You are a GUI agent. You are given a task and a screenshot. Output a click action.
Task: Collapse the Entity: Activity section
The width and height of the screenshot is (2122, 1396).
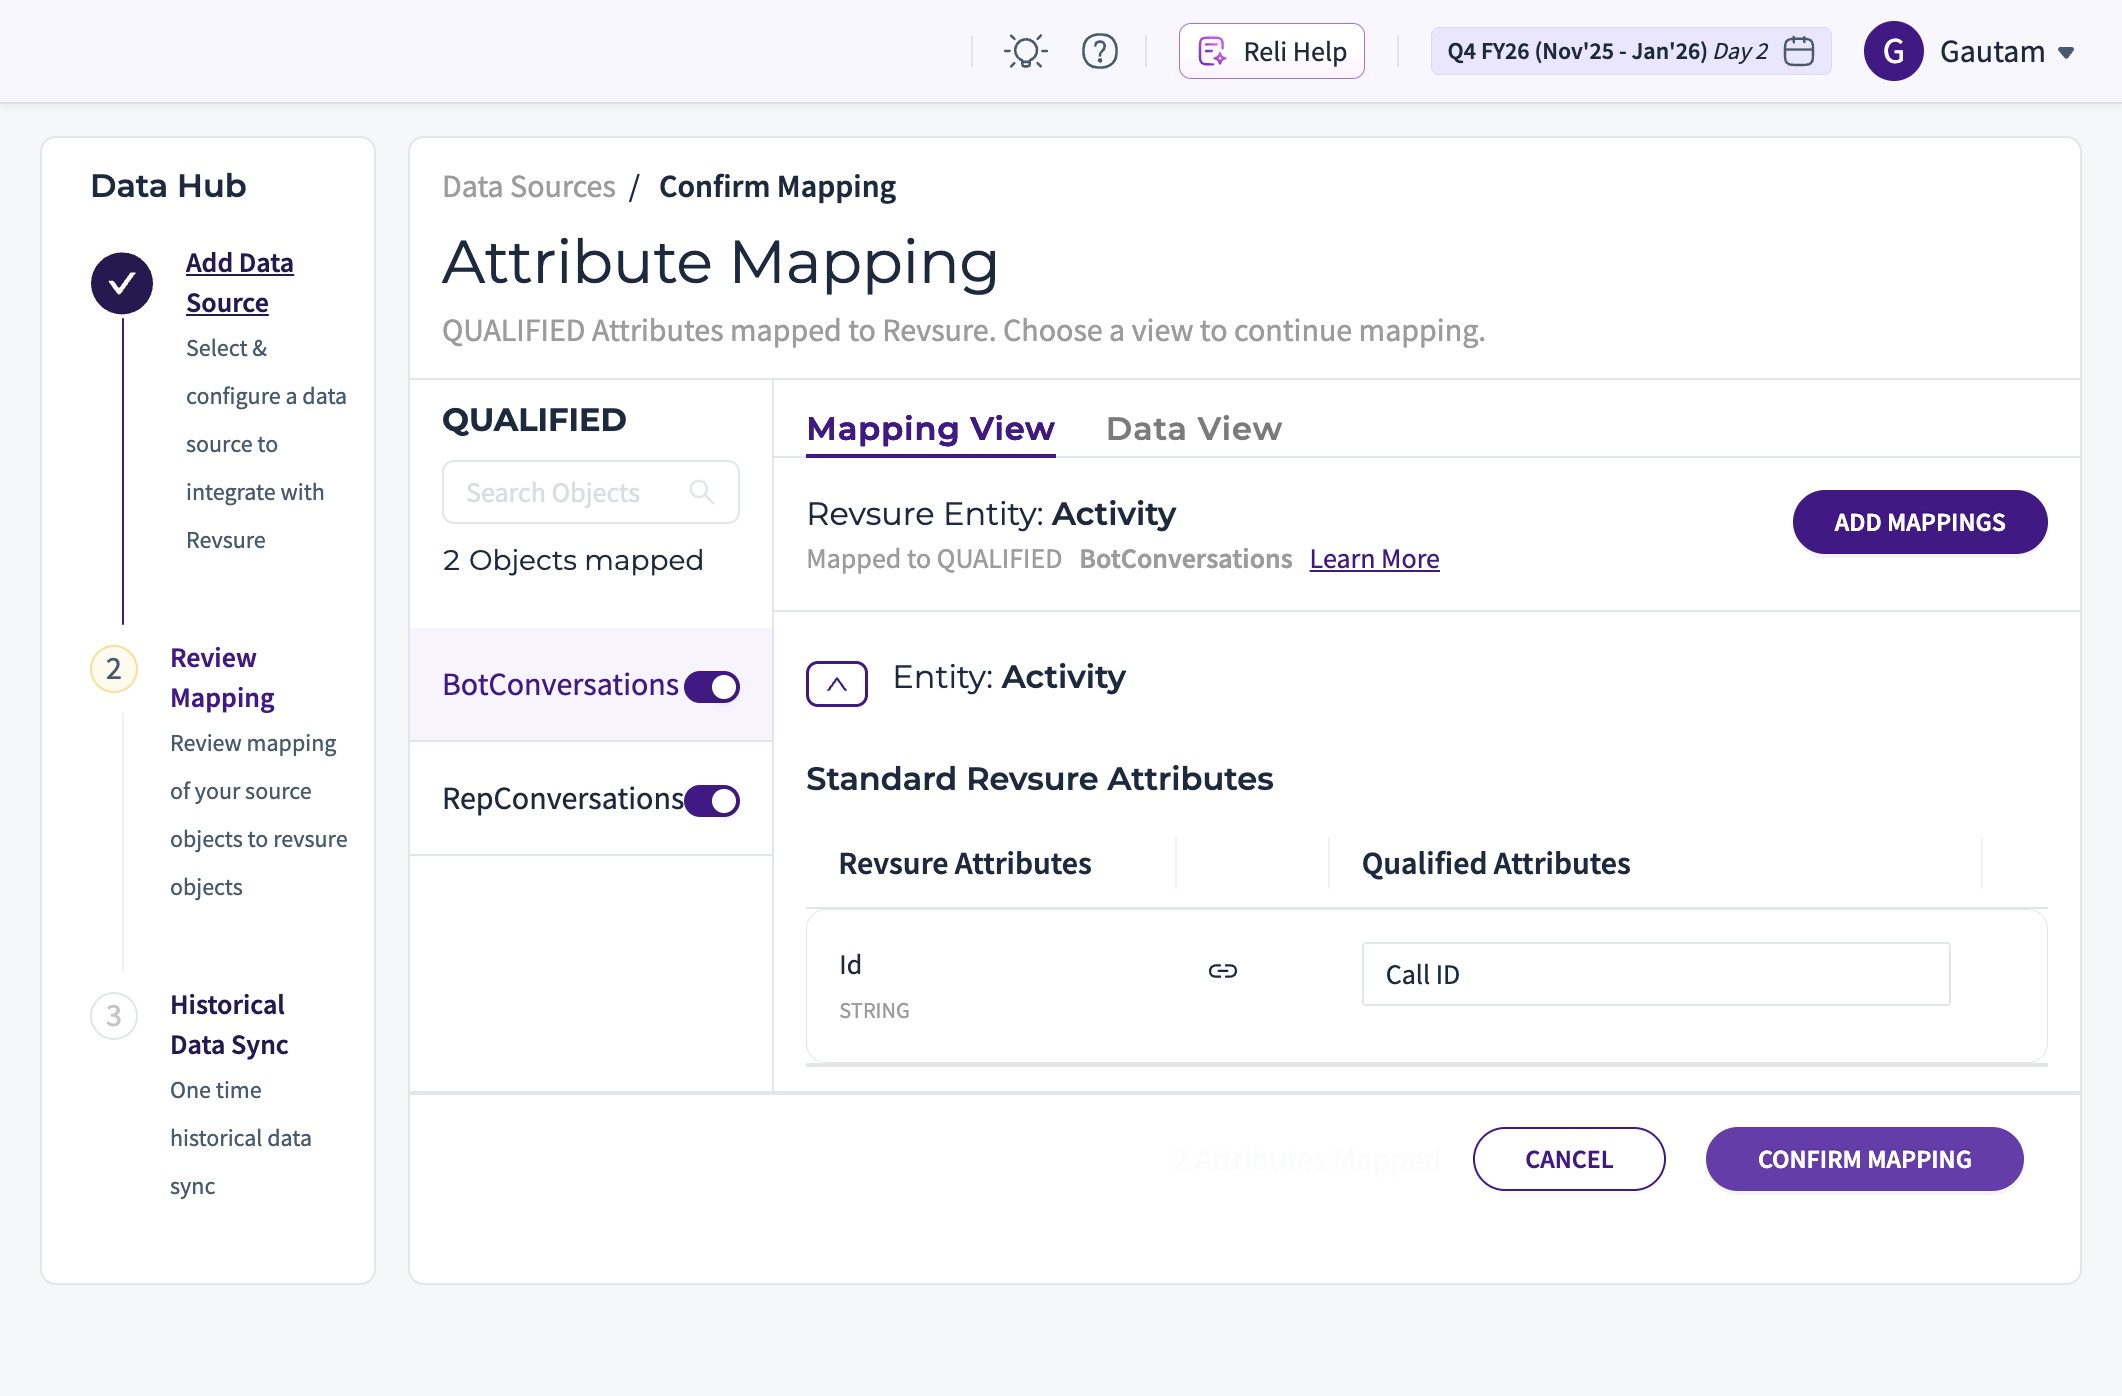pos(836,684)
